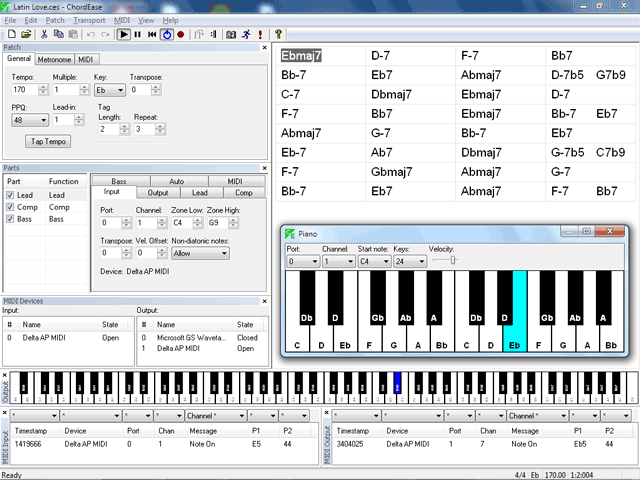Image resolution: width=640 pixels, height=480 pixels.
Task: Click the Play button in toolbar
Action: [124, 34]
